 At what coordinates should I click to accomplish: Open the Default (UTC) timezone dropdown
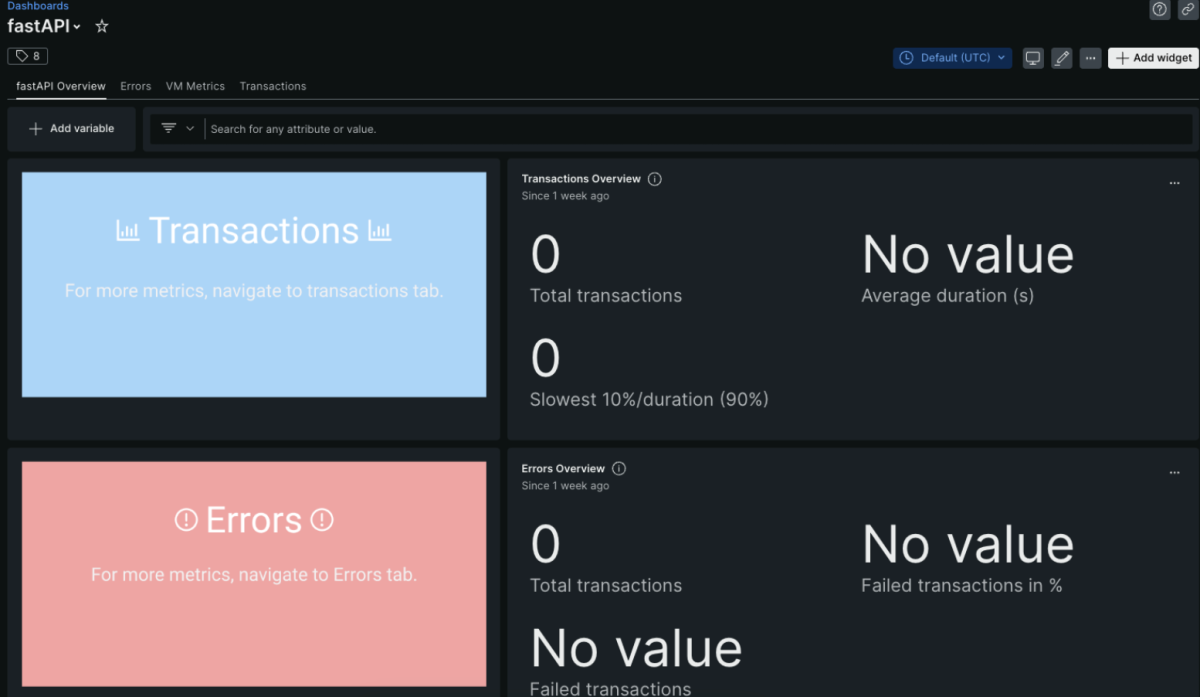point(952,57)
